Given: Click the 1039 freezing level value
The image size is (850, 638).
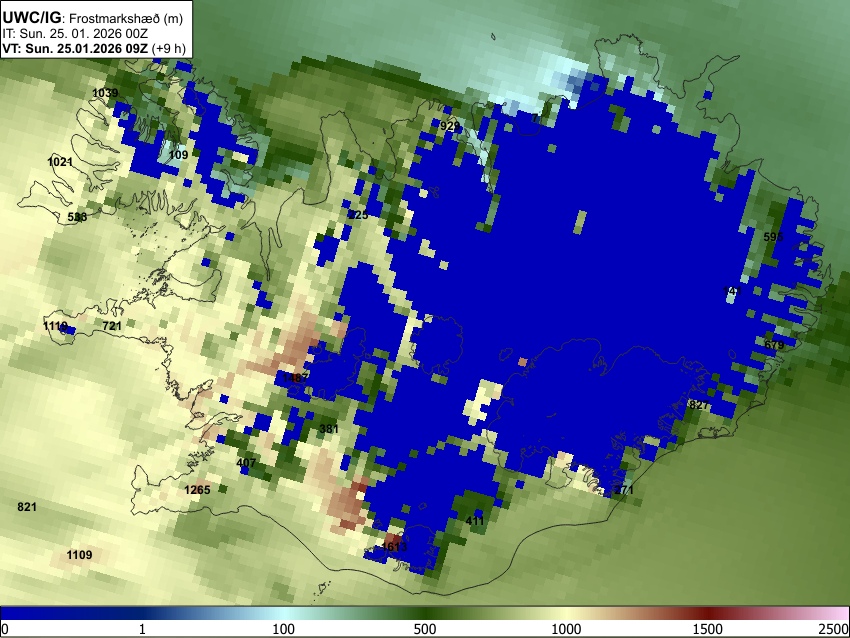Looking at the screenshot, I should point(105,93).
